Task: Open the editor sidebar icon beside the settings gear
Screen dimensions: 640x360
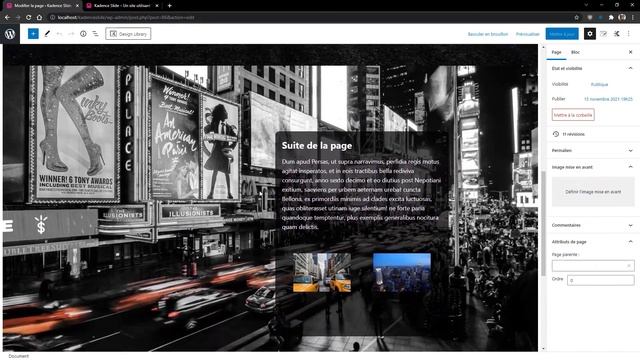Action: click(604, 34)
